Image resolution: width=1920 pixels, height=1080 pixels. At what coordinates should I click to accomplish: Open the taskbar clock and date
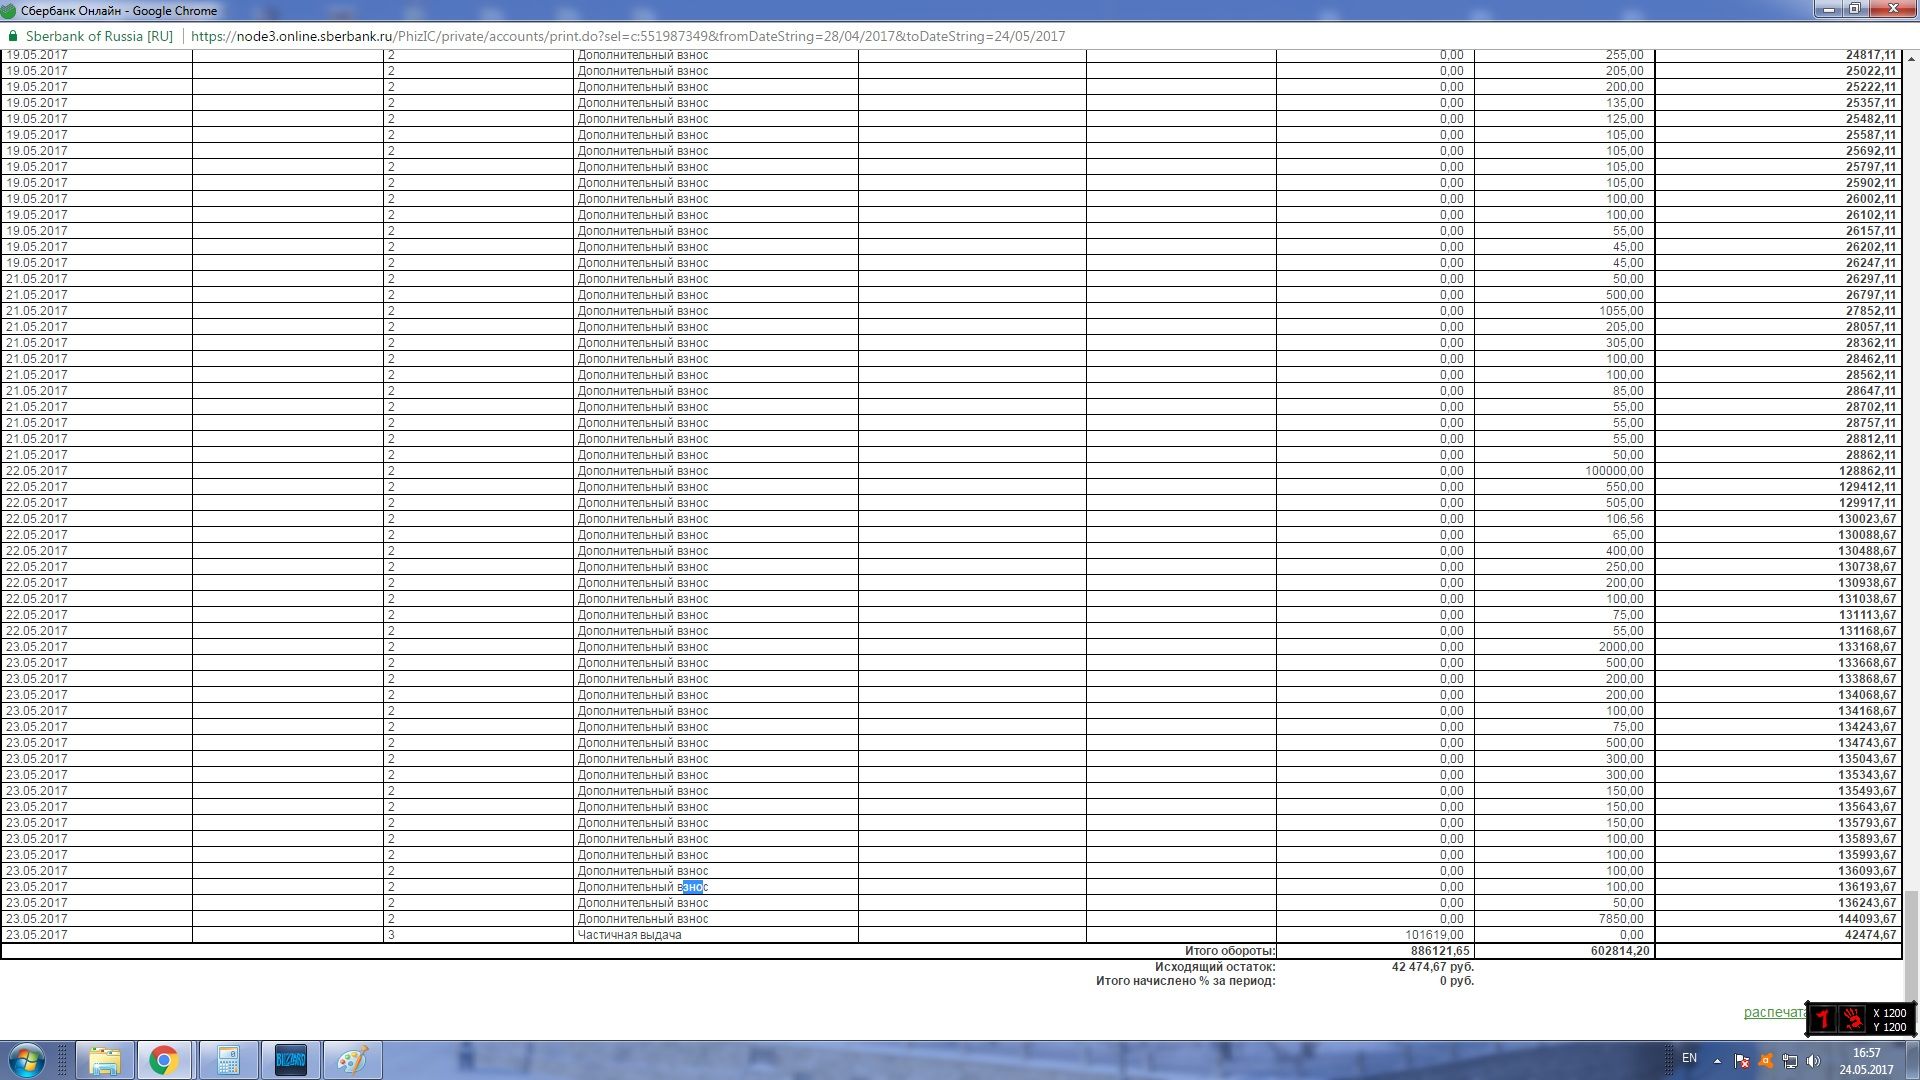tap(1865, 1060)
